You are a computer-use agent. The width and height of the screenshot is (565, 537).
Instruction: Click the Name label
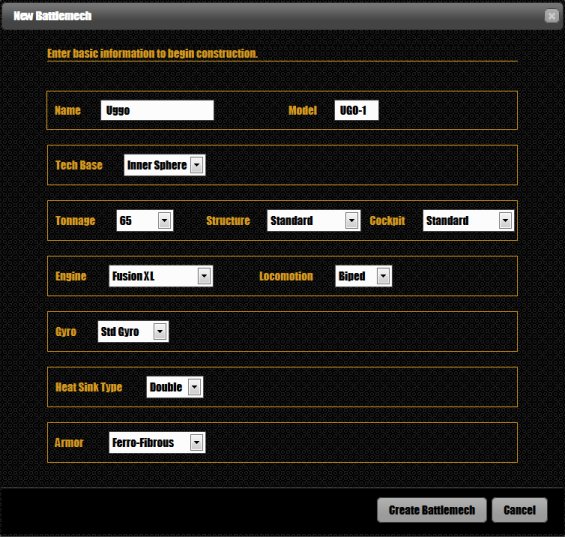67,110
